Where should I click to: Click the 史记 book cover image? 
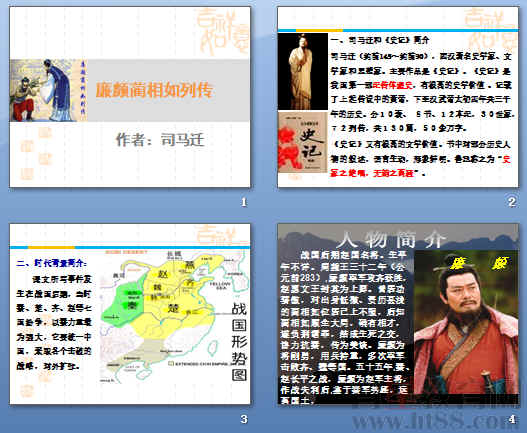point(303,142)
